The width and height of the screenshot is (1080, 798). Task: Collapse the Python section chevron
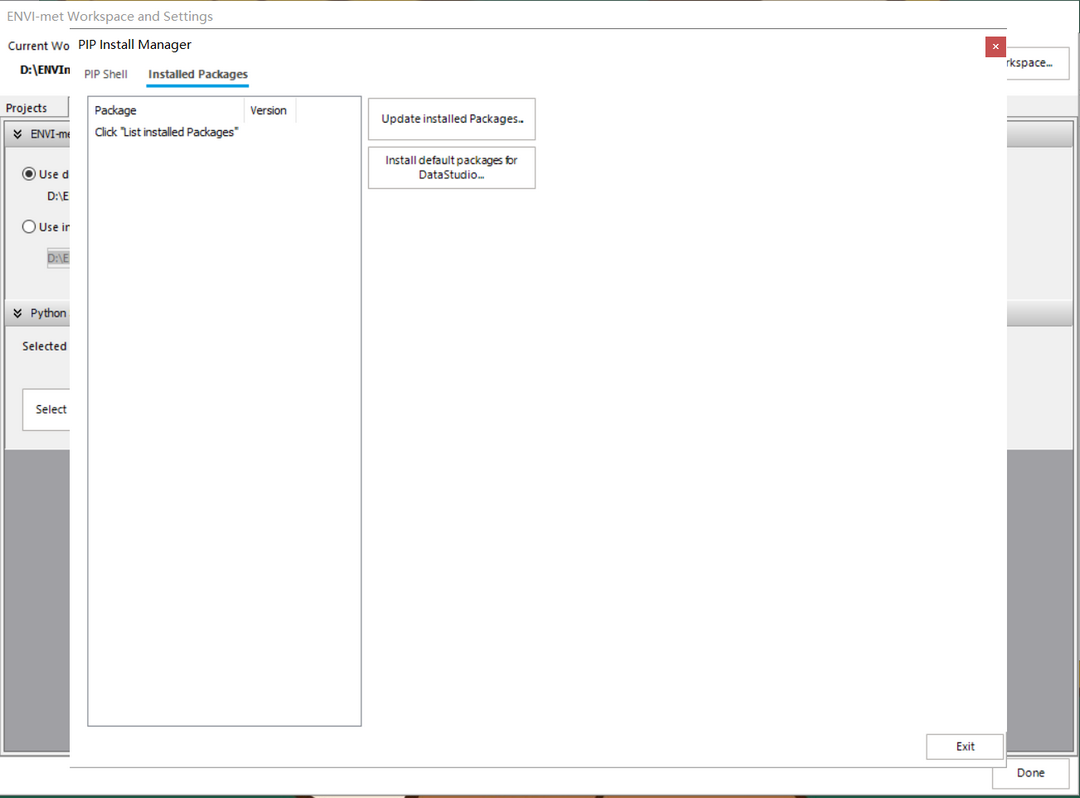click(x=18, y=313)
